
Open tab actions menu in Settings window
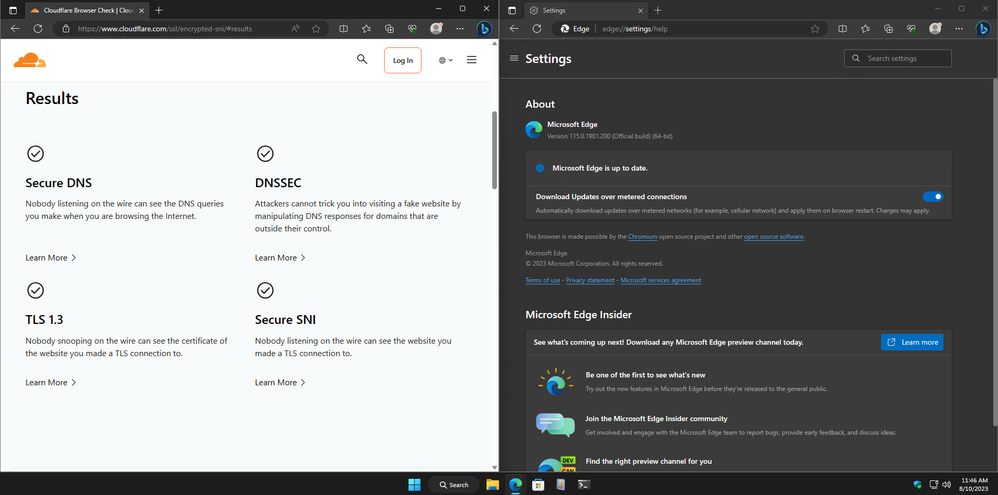[512, 10]
